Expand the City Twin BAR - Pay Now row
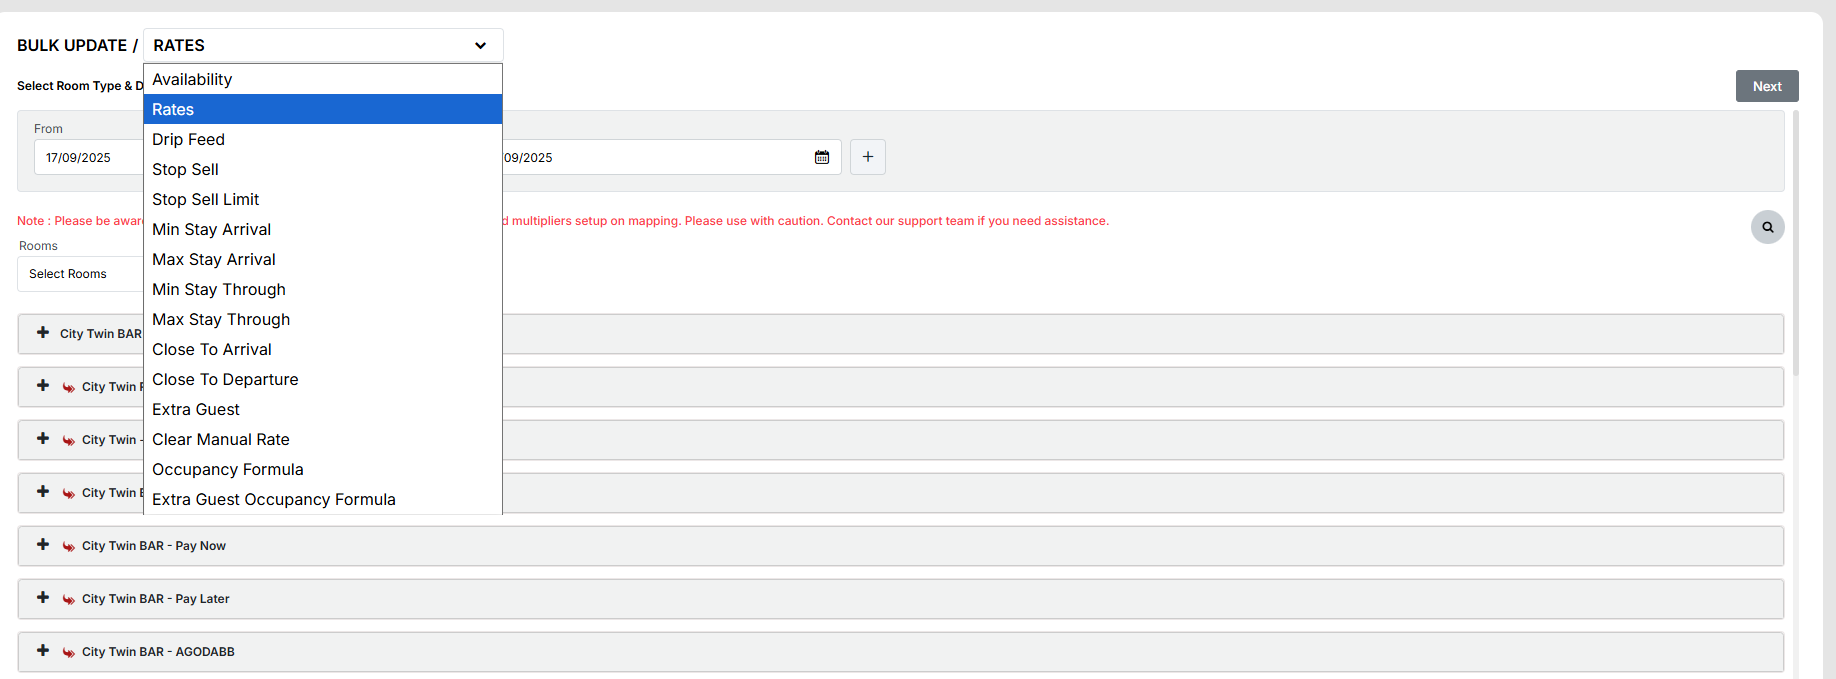 pyautogui.click(x=43, y=545)
